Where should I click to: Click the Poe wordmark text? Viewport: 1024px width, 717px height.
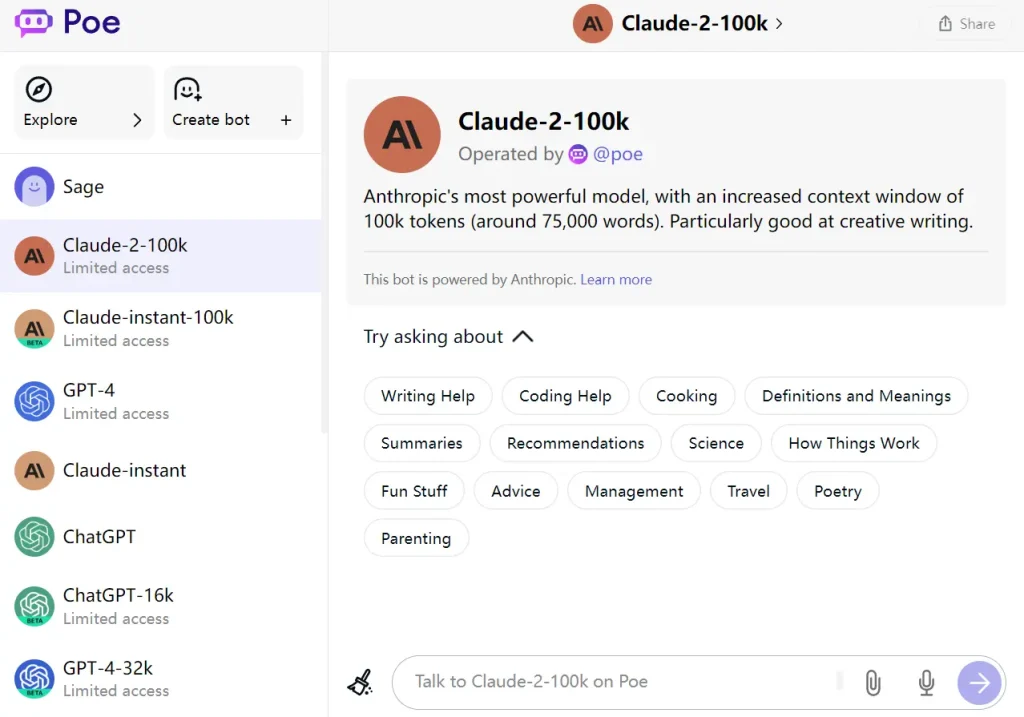pyautogui.click(x=92, y=23)
